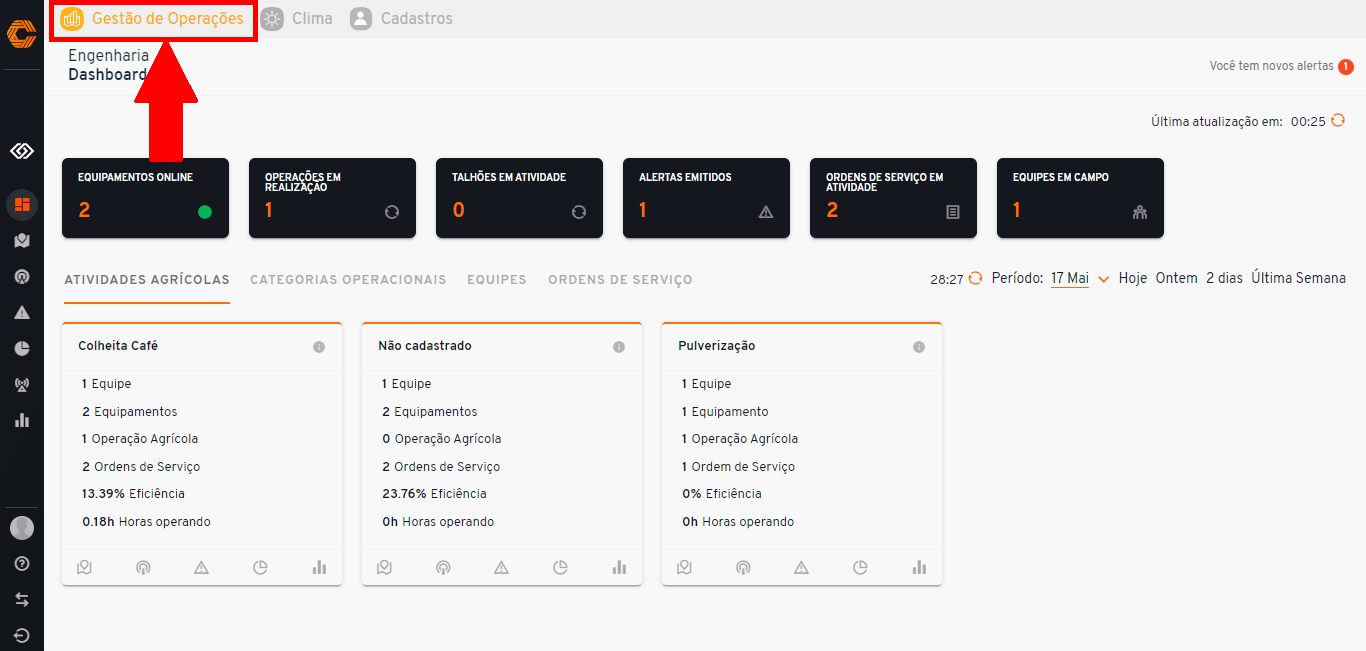Viewport: 1366px width, 651px height.
Task: Select the dashboard icon in sidebar
Action: (22, 204)
